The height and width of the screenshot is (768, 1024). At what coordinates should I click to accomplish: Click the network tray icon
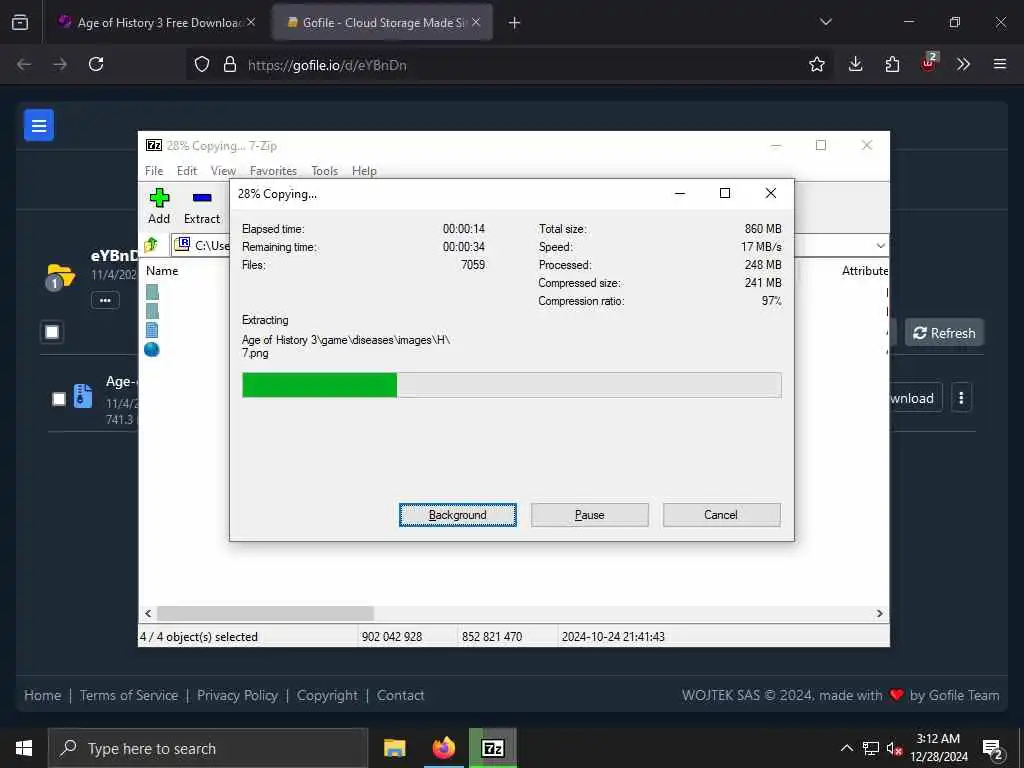tap(871, 748)
